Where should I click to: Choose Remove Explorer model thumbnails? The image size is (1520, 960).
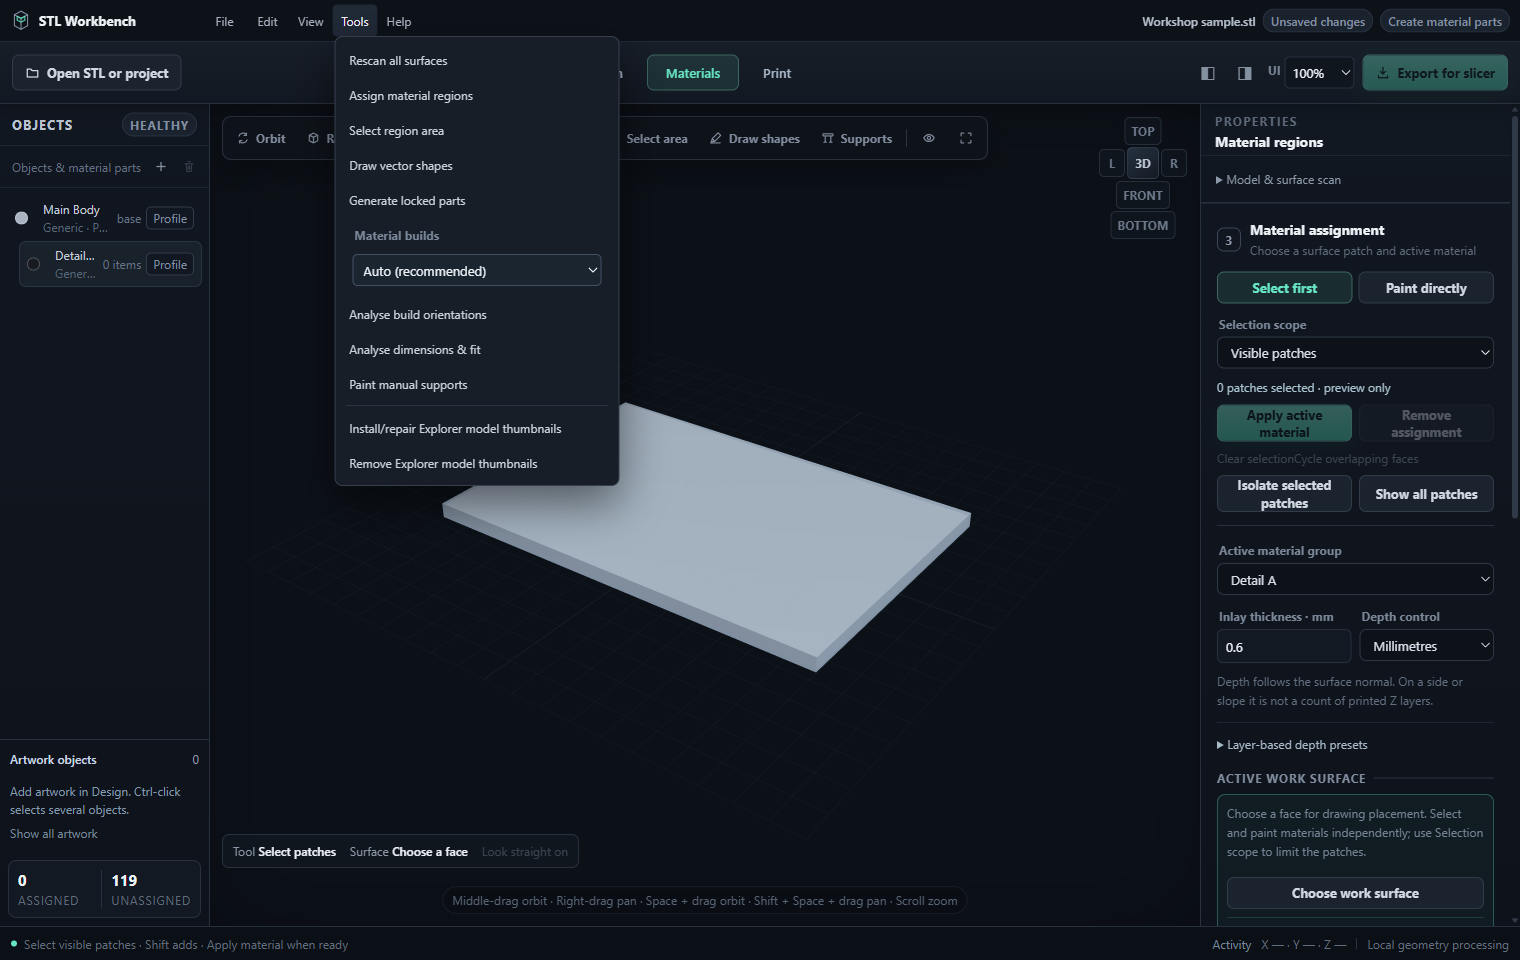pos(477,464)
